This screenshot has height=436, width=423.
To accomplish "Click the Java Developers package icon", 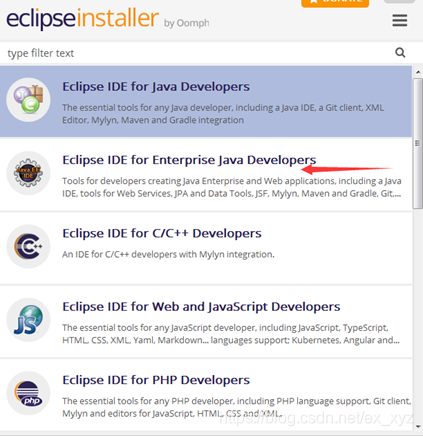I will (28, 100).
